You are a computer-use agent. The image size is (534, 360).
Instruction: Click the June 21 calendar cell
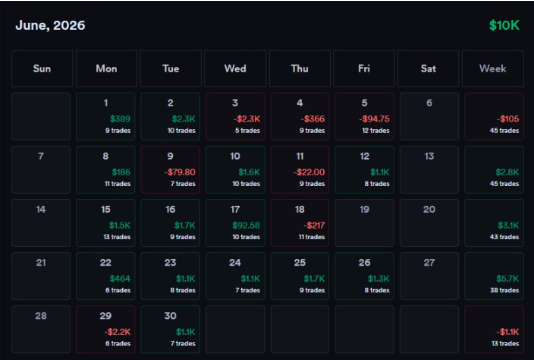41,276
